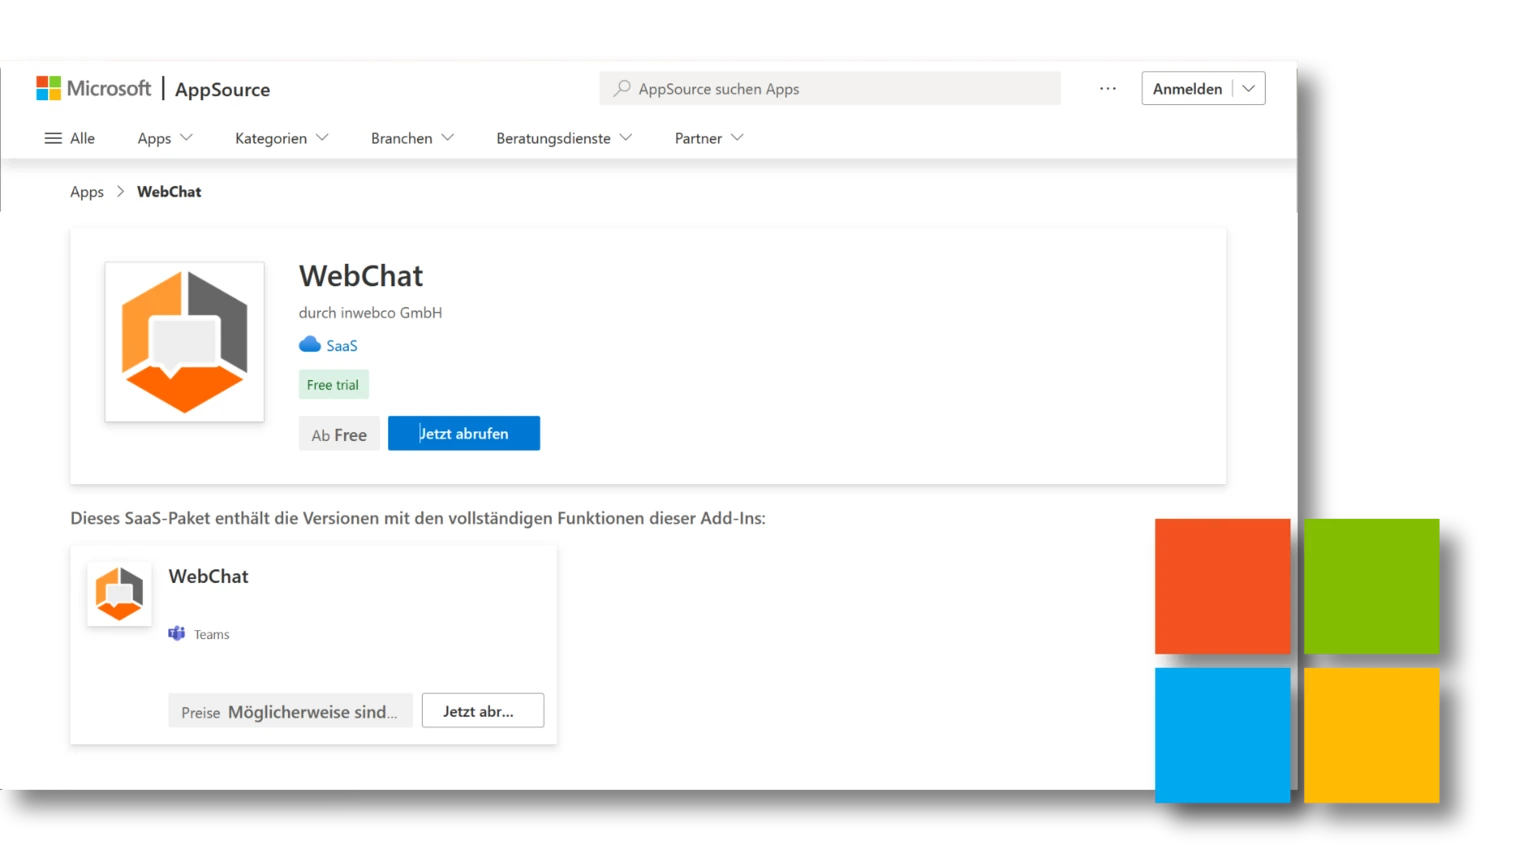The width and height of the screenshot is (1540, 866).
Task: Open the ellipsis (...) options menu
Action: (1107, 88)
